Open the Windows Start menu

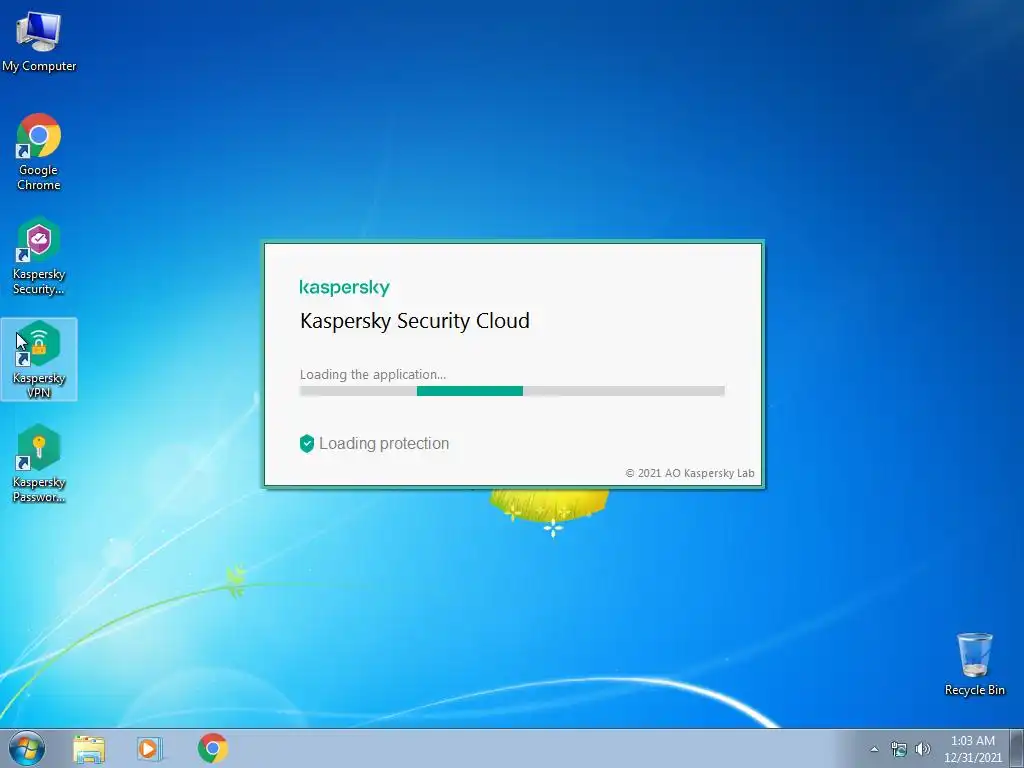click(x=27, y=748)
